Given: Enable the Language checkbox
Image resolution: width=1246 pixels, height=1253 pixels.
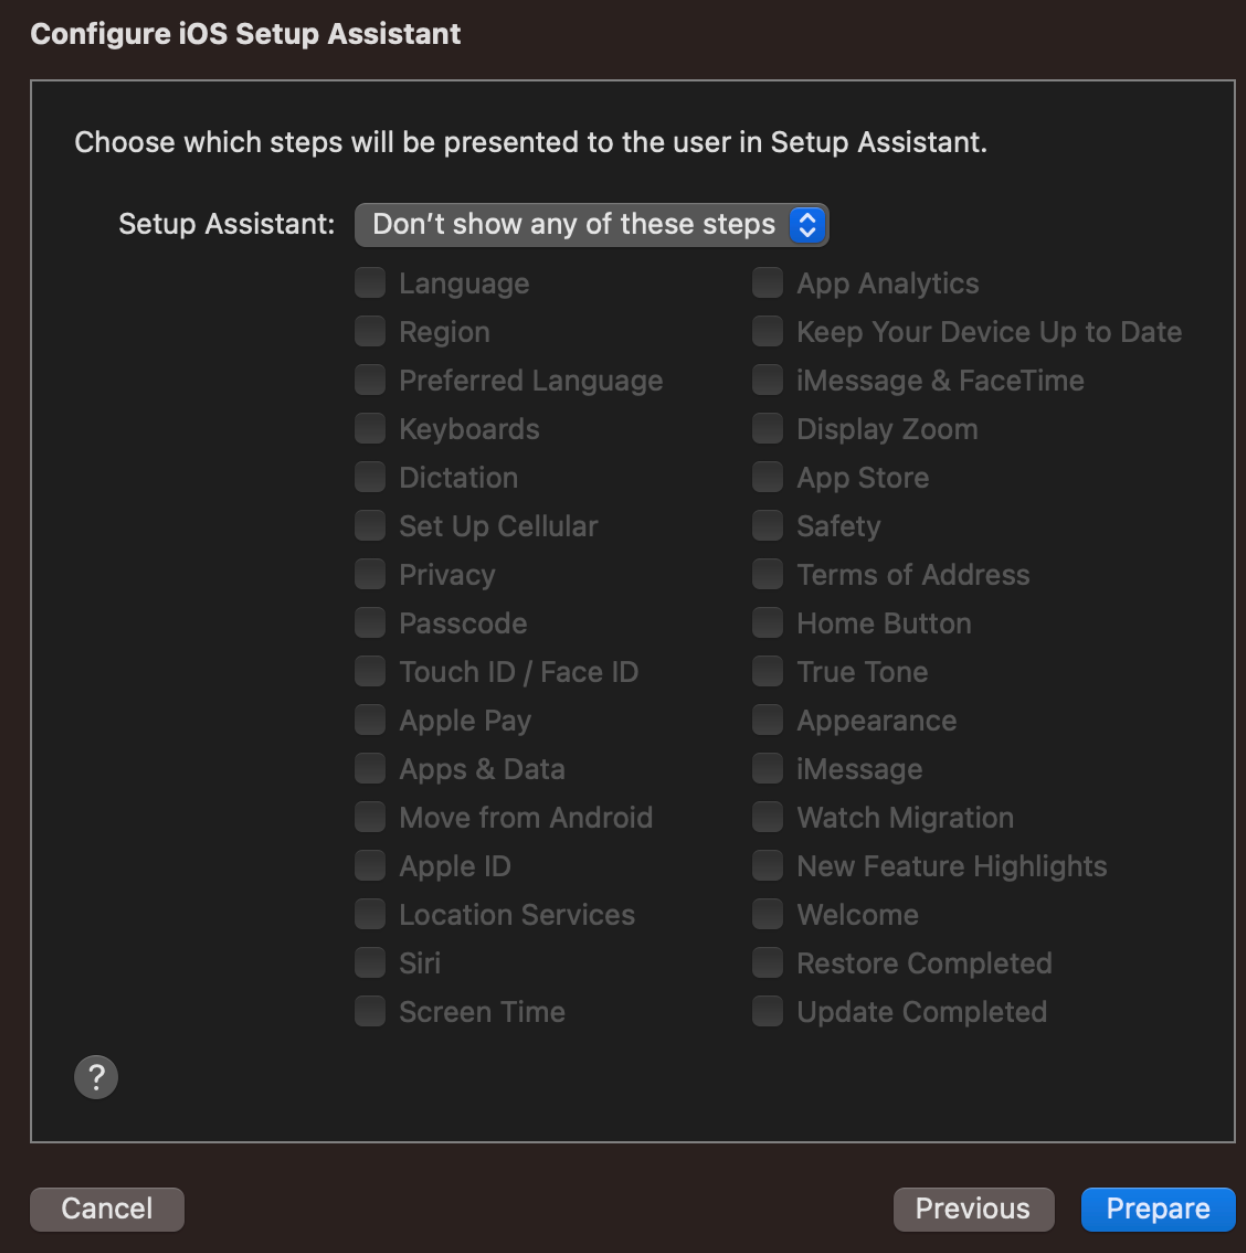Looking at the screenshot, I should pyautogui.click(x=369, y=282).
